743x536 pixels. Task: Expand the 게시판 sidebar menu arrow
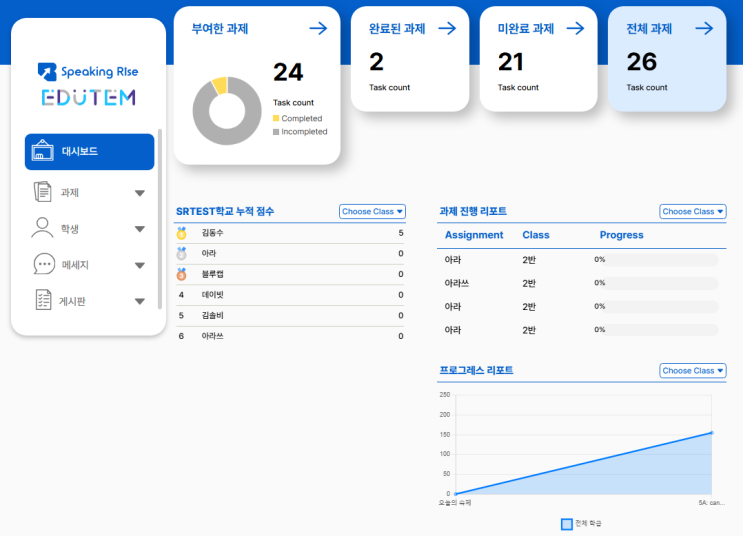pos(140,301)
